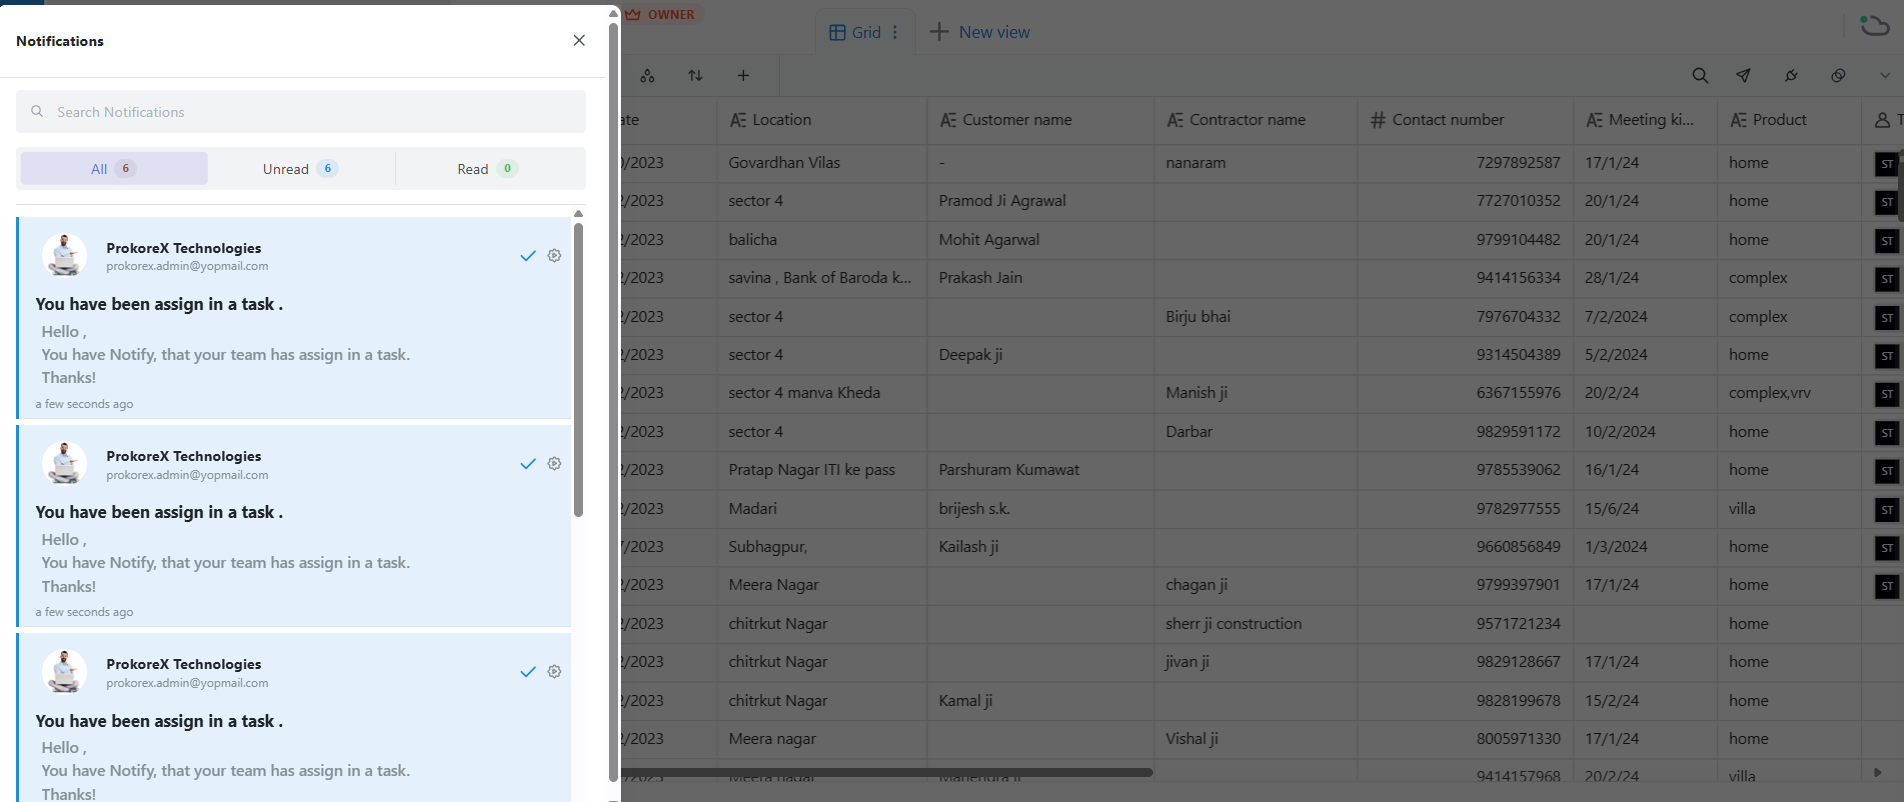
Task: Click the paper plane send icon
Action: [1743, 76]
